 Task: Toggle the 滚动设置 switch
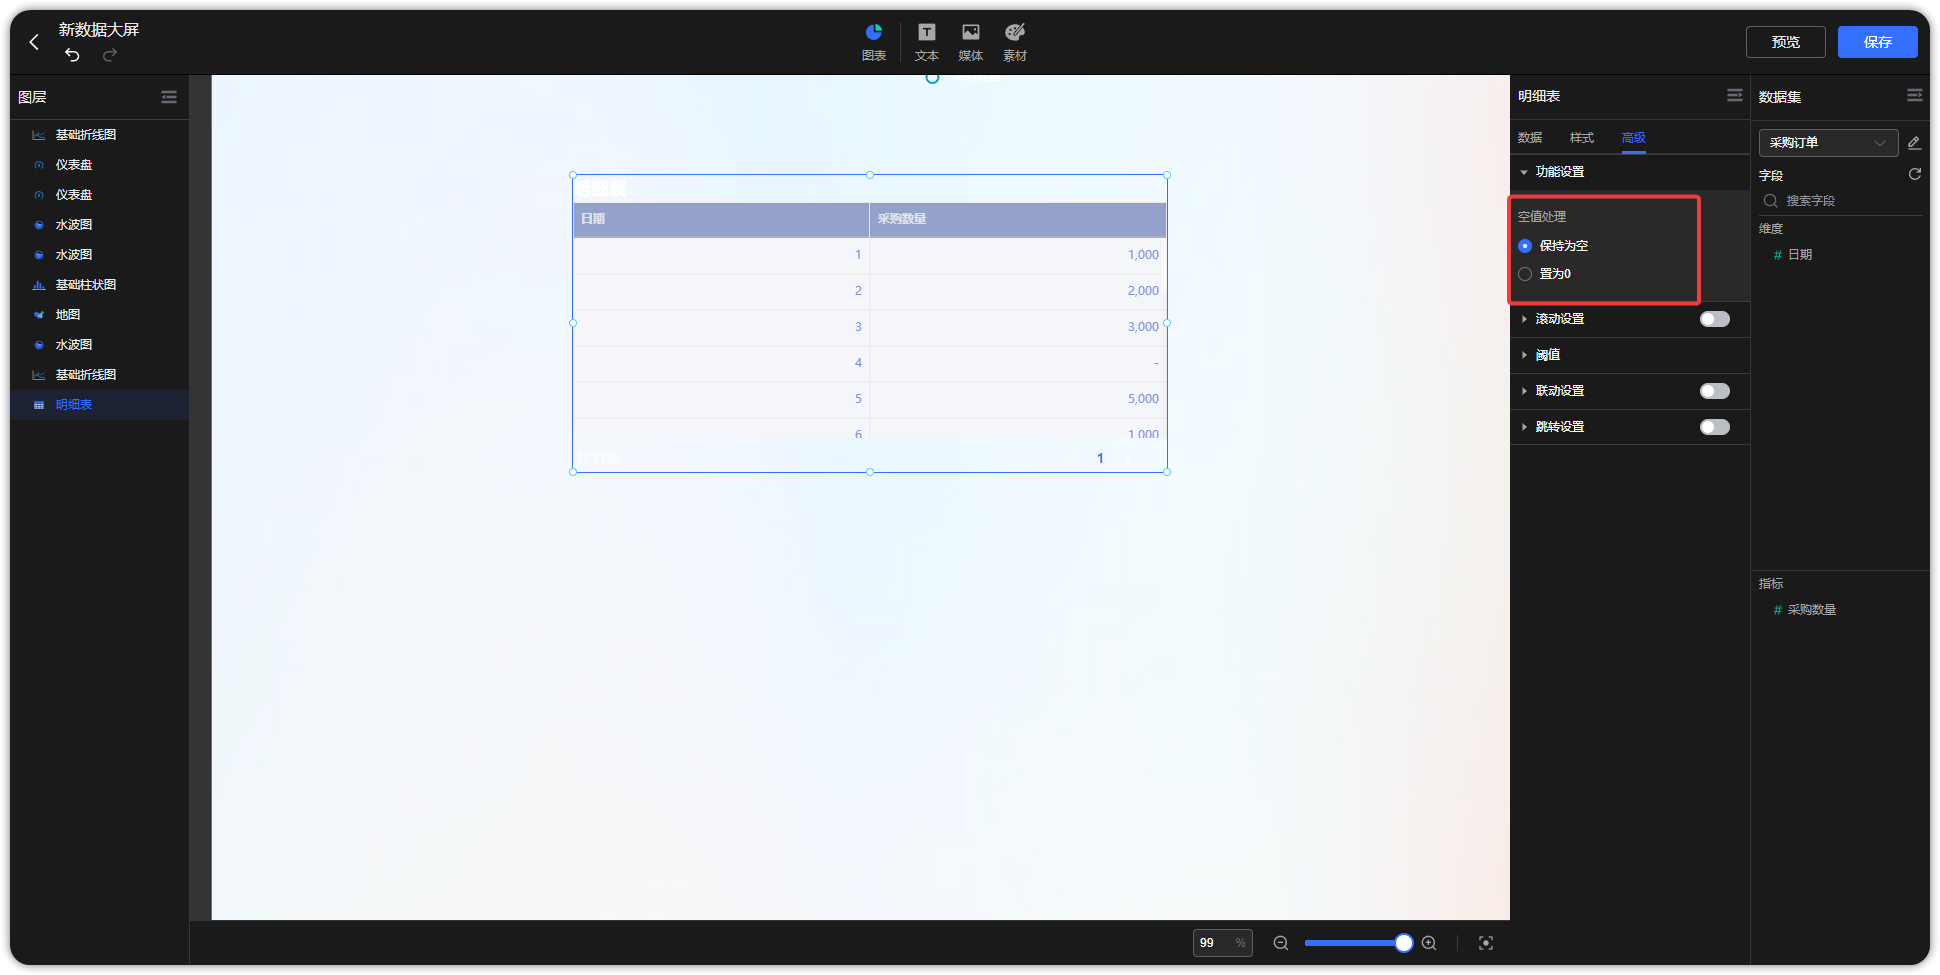coord(1714,319)
